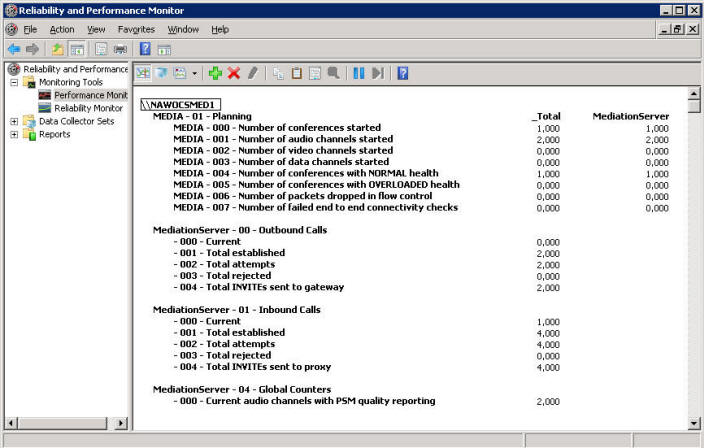Click the Change graph type icon
Image resolution: width=704 pixels, height=448 pixels.
point(180,73)
